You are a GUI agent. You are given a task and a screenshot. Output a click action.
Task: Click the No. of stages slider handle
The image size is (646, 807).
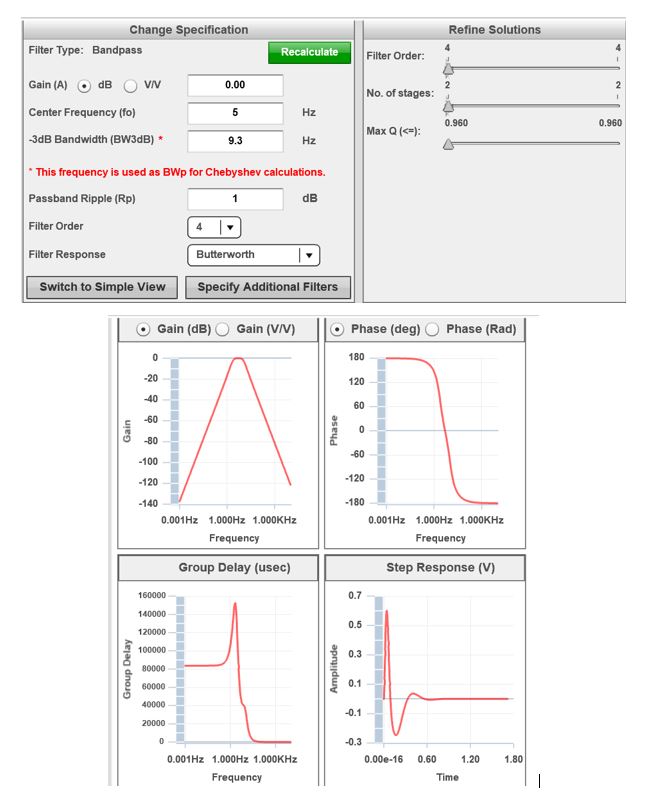coord(448,106)
